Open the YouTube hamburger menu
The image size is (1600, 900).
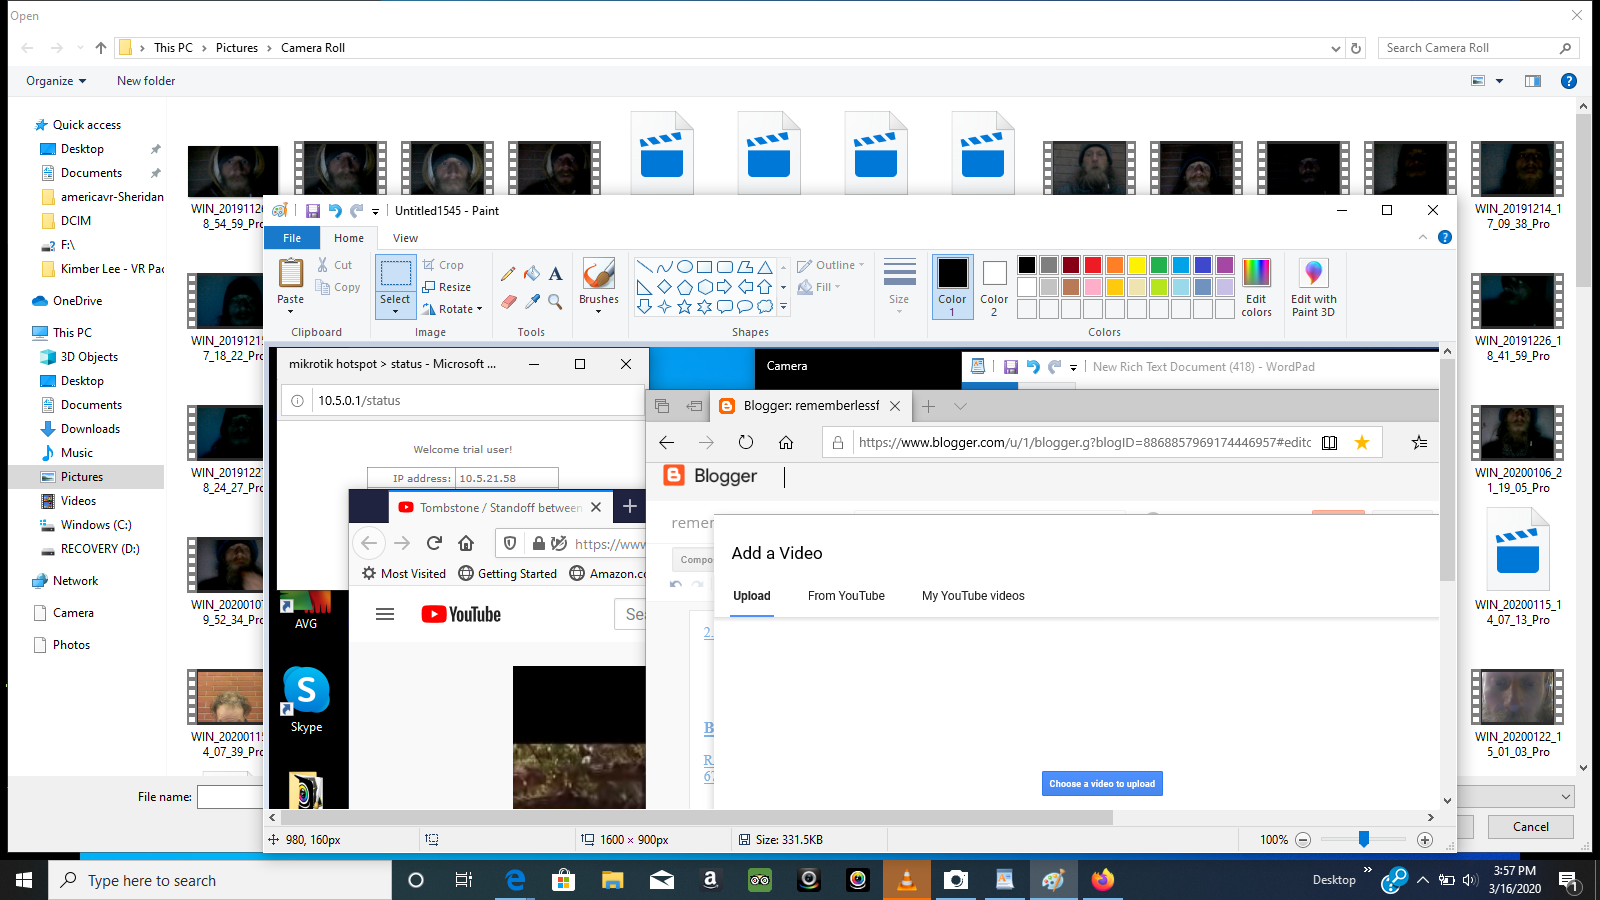pyautogui.click(x=385, y=614)
